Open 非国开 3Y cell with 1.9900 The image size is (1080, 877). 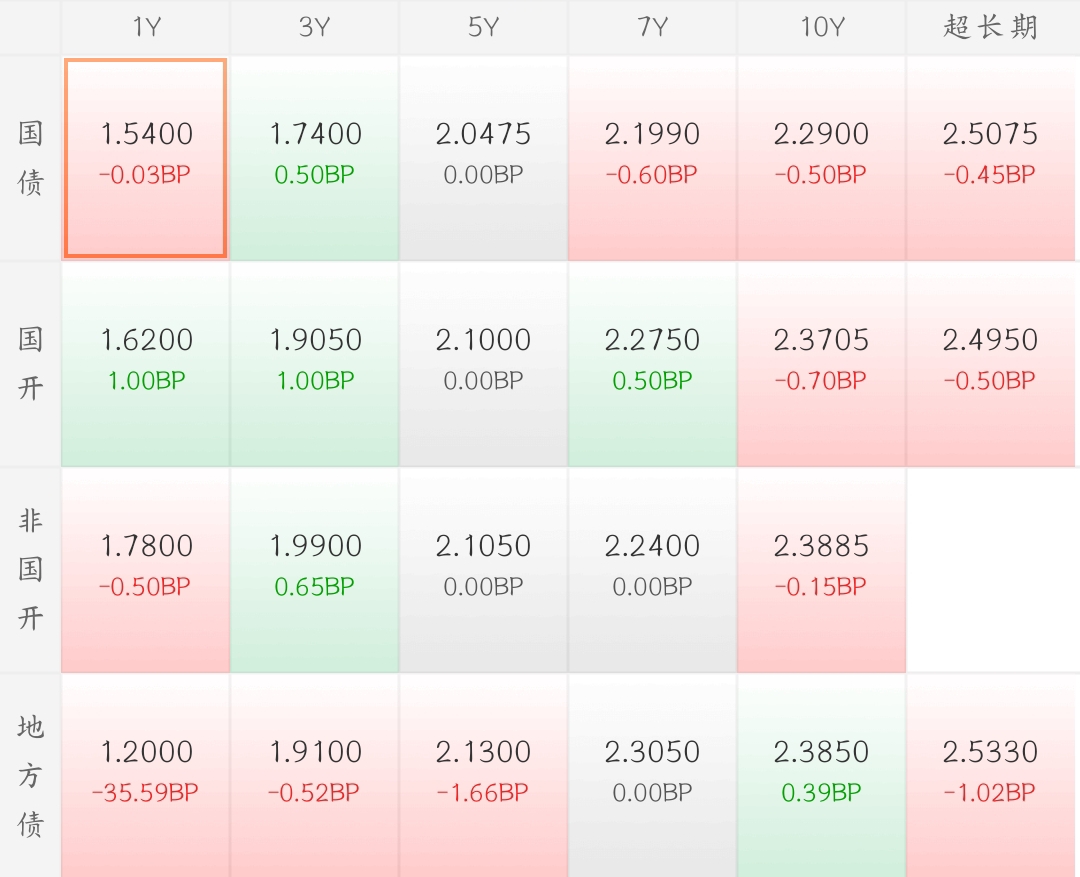(314, 570)
